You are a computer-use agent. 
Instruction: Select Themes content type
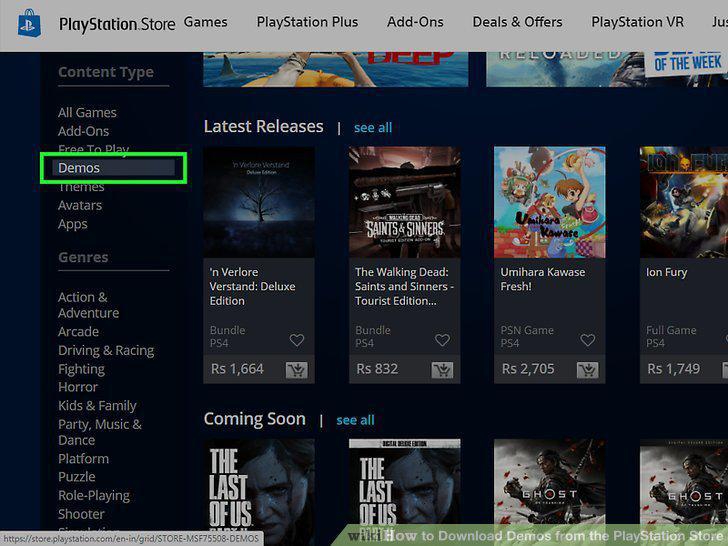(81, 187)
